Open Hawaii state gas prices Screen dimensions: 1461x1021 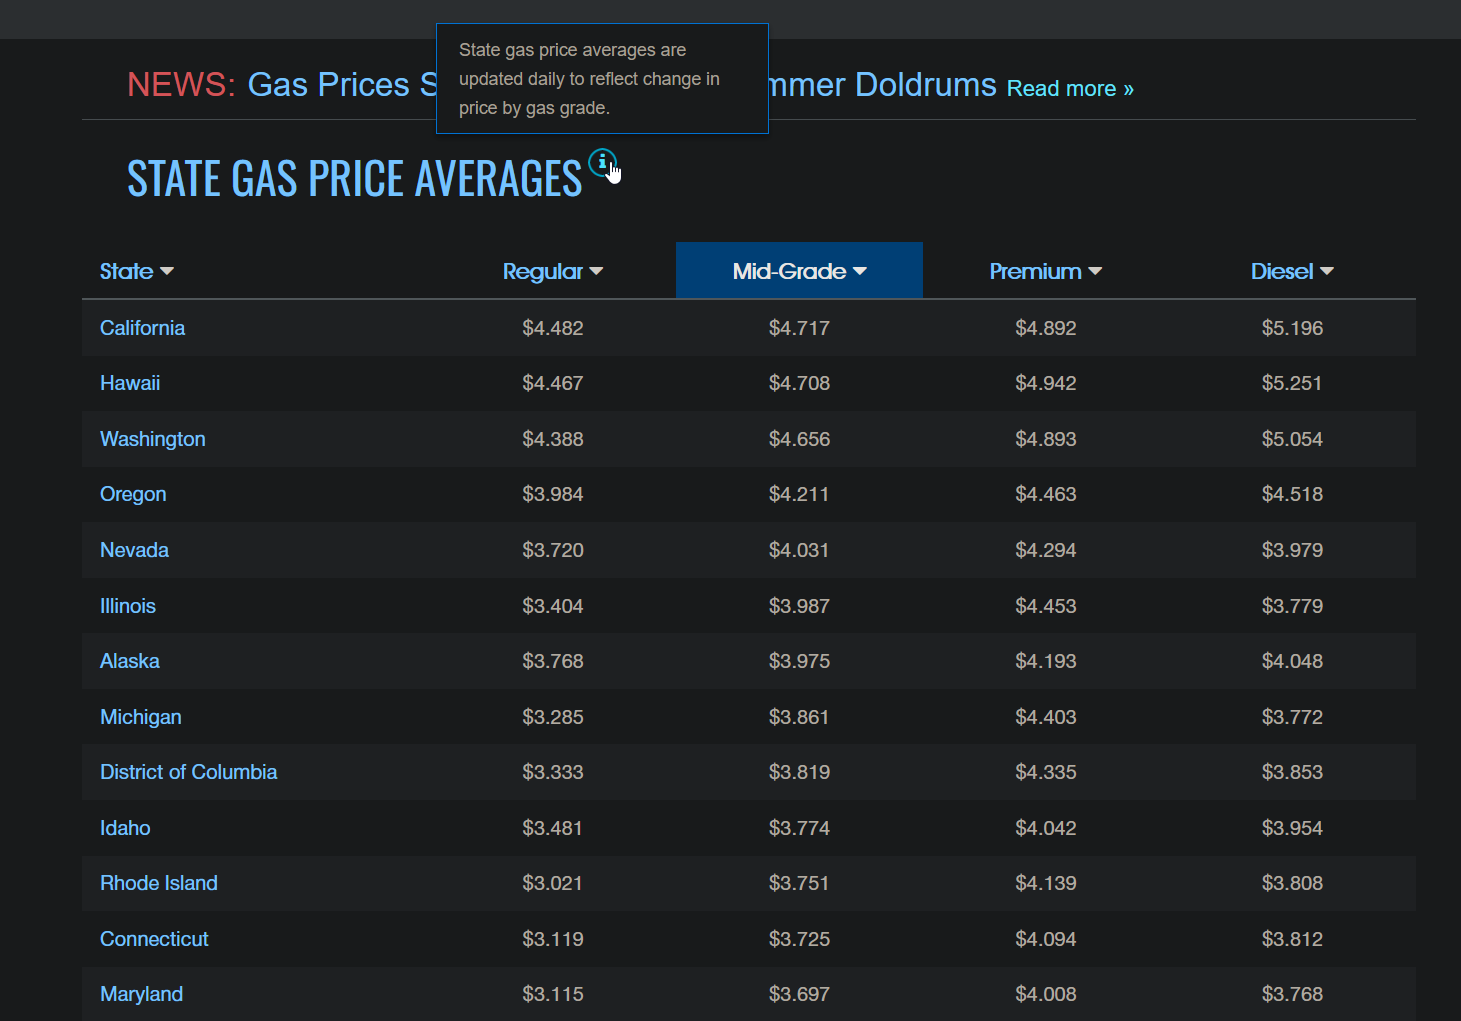coord(130,383)
